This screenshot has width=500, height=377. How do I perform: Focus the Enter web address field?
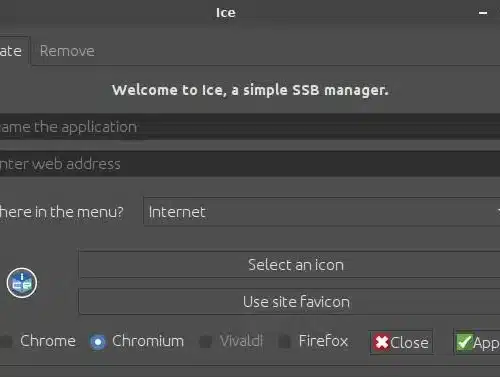(250, 164)
